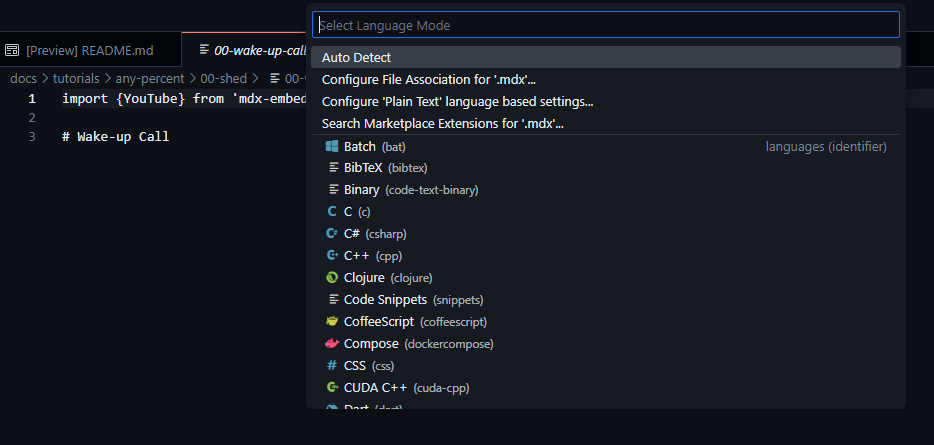Click the Clojure language icon

point(332,278)
